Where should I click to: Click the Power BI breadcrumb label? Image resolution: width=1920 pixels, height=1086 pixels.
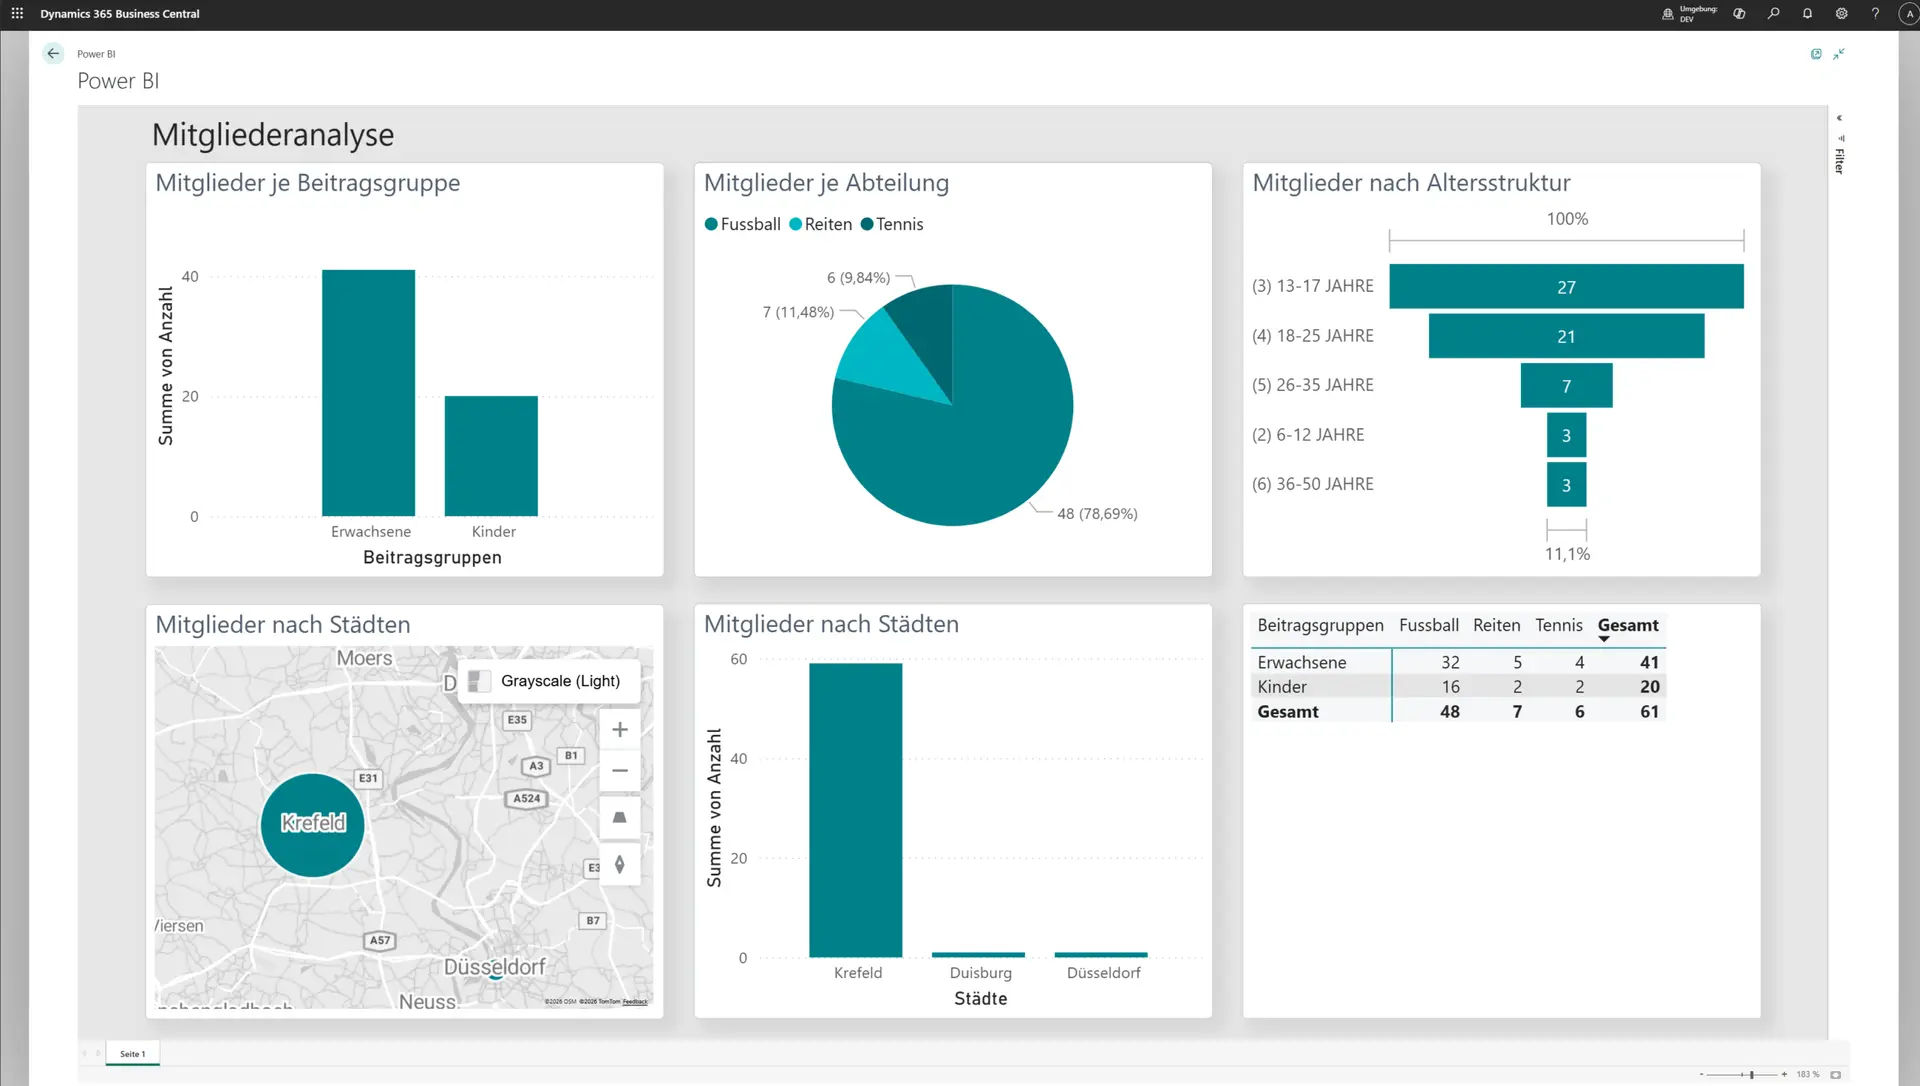pyautogui.click(x=96, y=54)
